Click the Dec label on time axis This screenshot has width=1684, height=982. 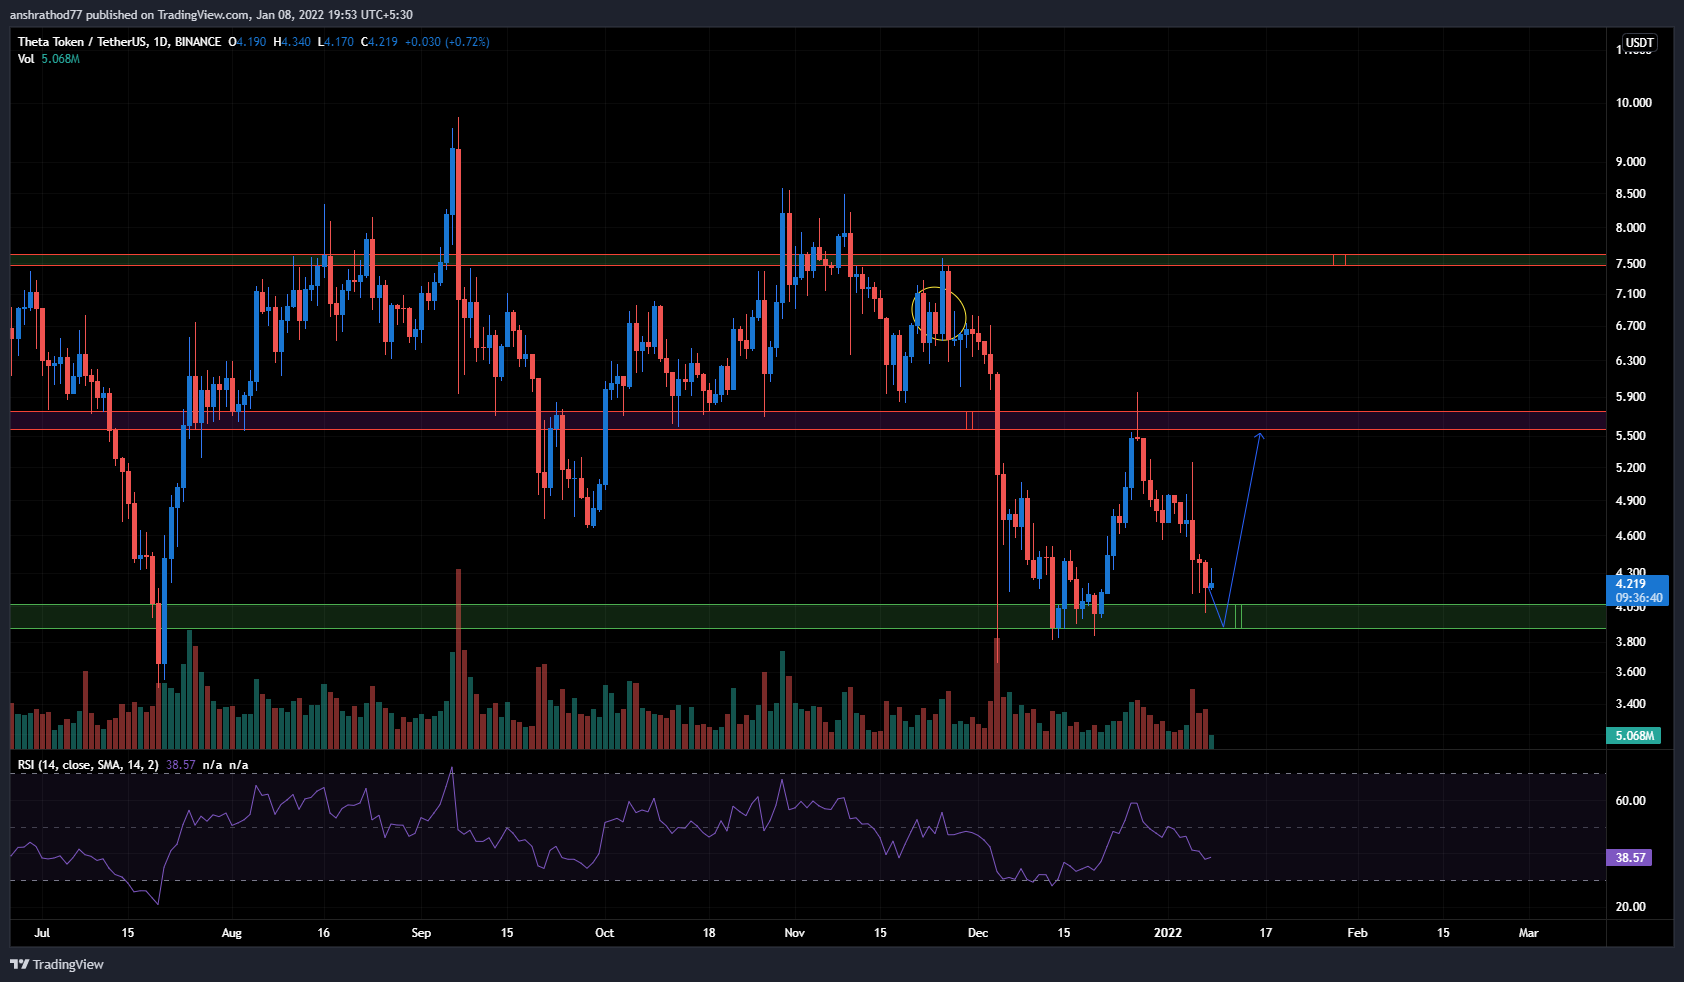[978, 933]
